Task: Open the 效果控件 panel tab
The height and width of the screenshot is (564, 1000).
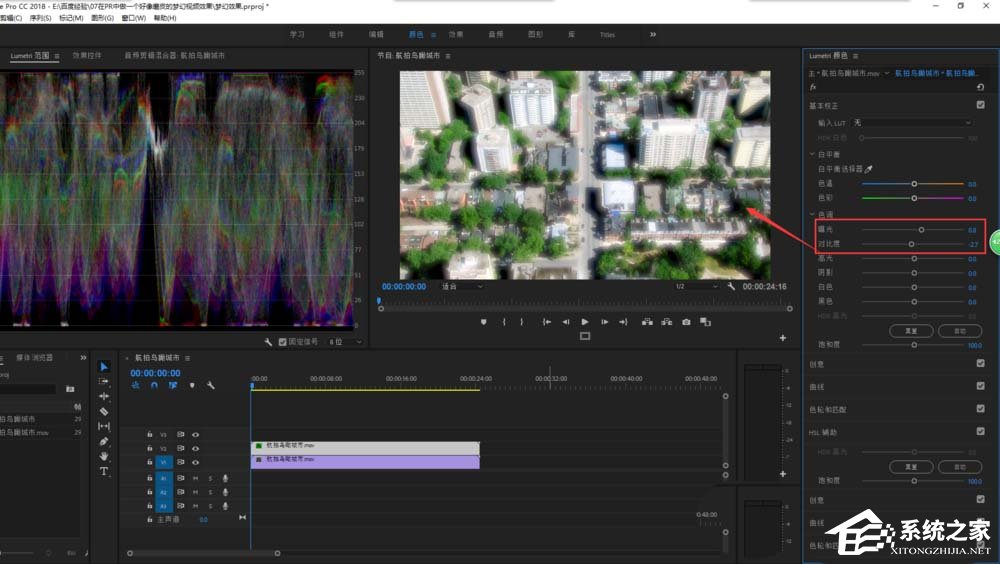Action: tap(87, 56)
